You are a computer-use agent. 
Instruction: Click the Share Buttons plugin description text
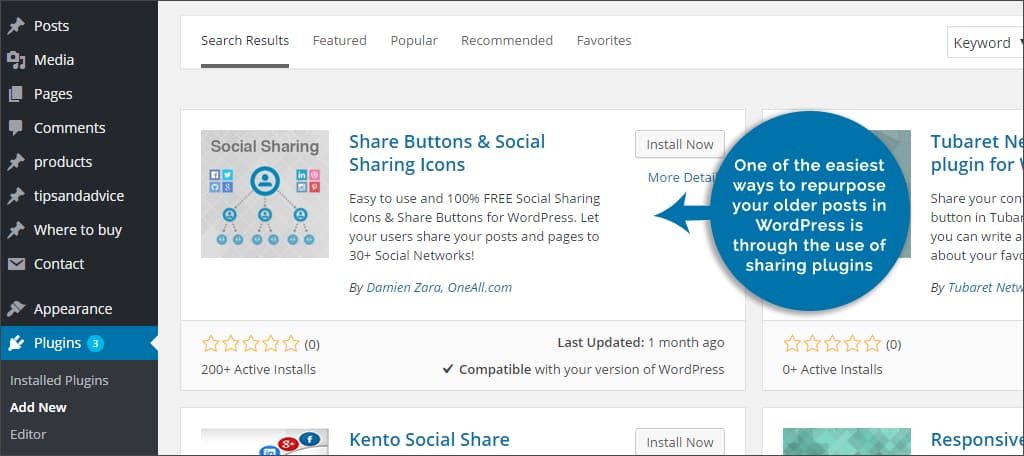tap(475, 227)
